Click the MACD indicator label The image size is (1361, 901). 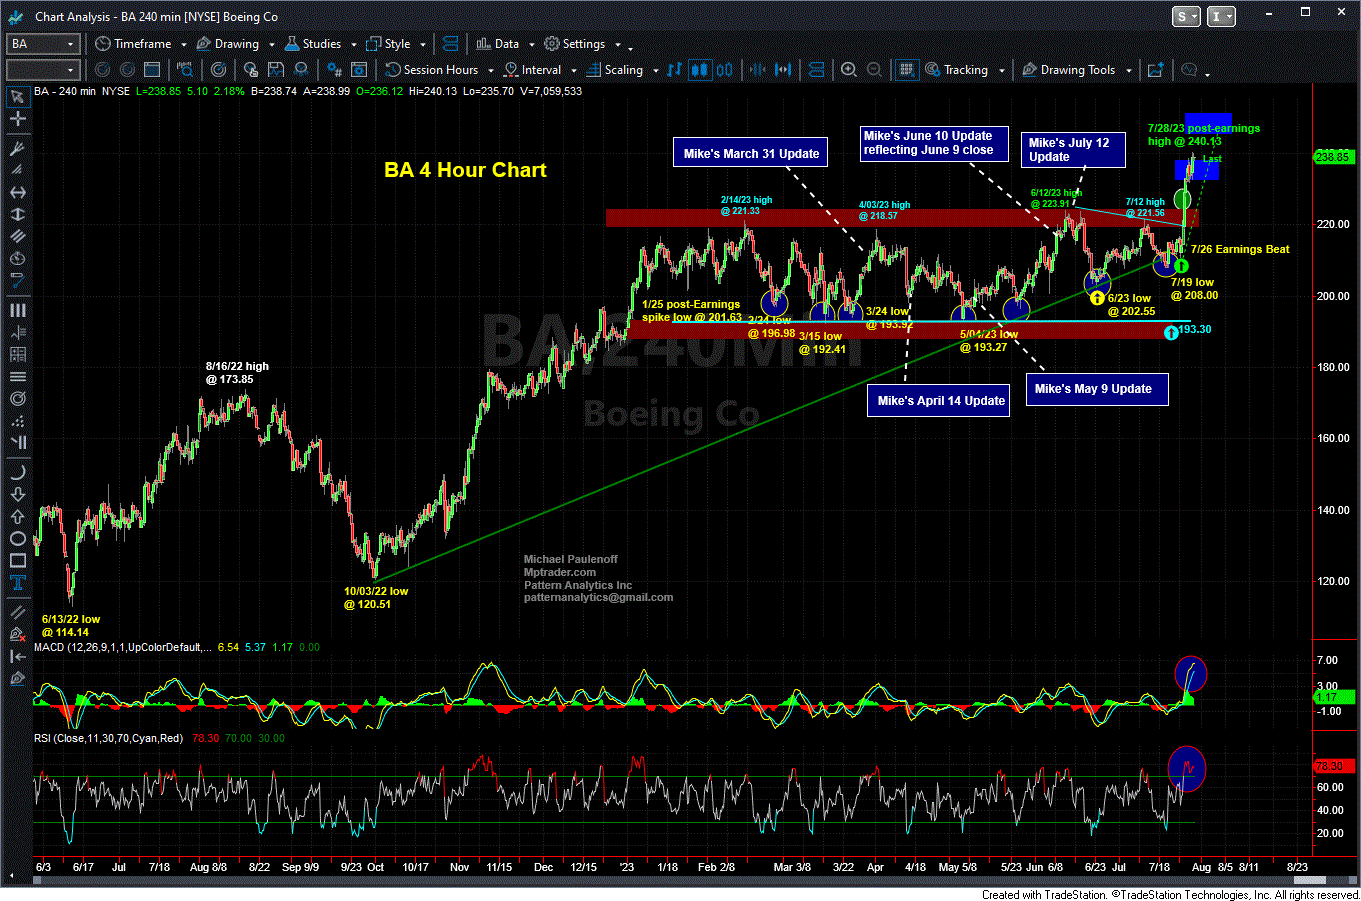(122, 648)
